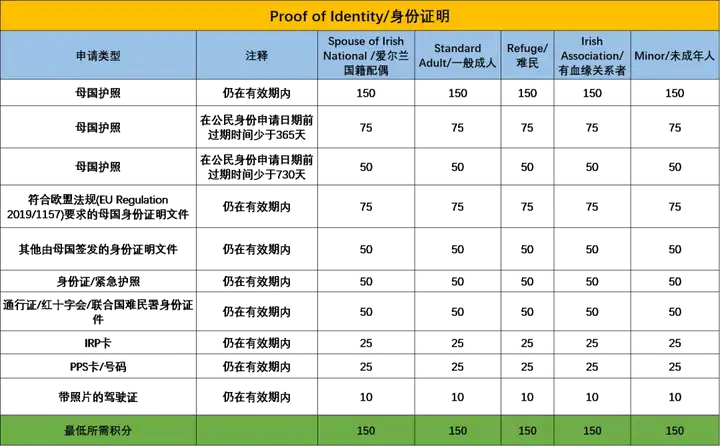Click '仍在有效期内' in the 其他由母国签发 row

(x=257, y=249)
